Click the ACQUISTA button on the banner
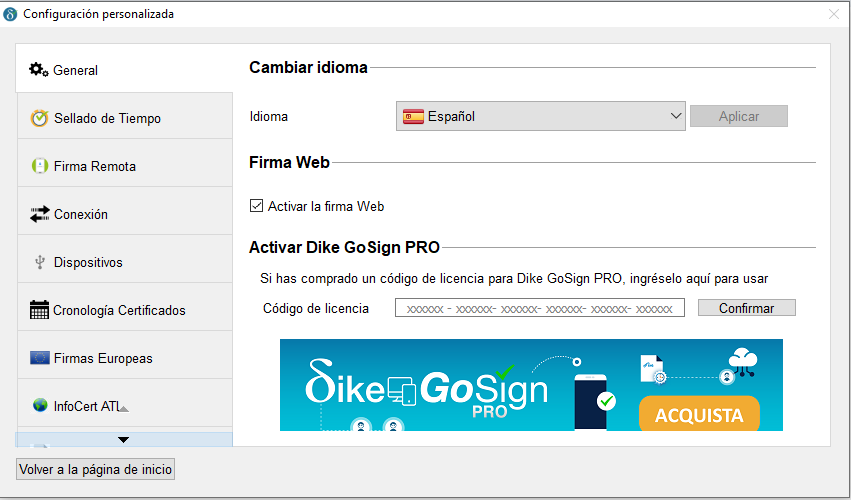This screenshot has height=500, width=851. click(699, 414)
